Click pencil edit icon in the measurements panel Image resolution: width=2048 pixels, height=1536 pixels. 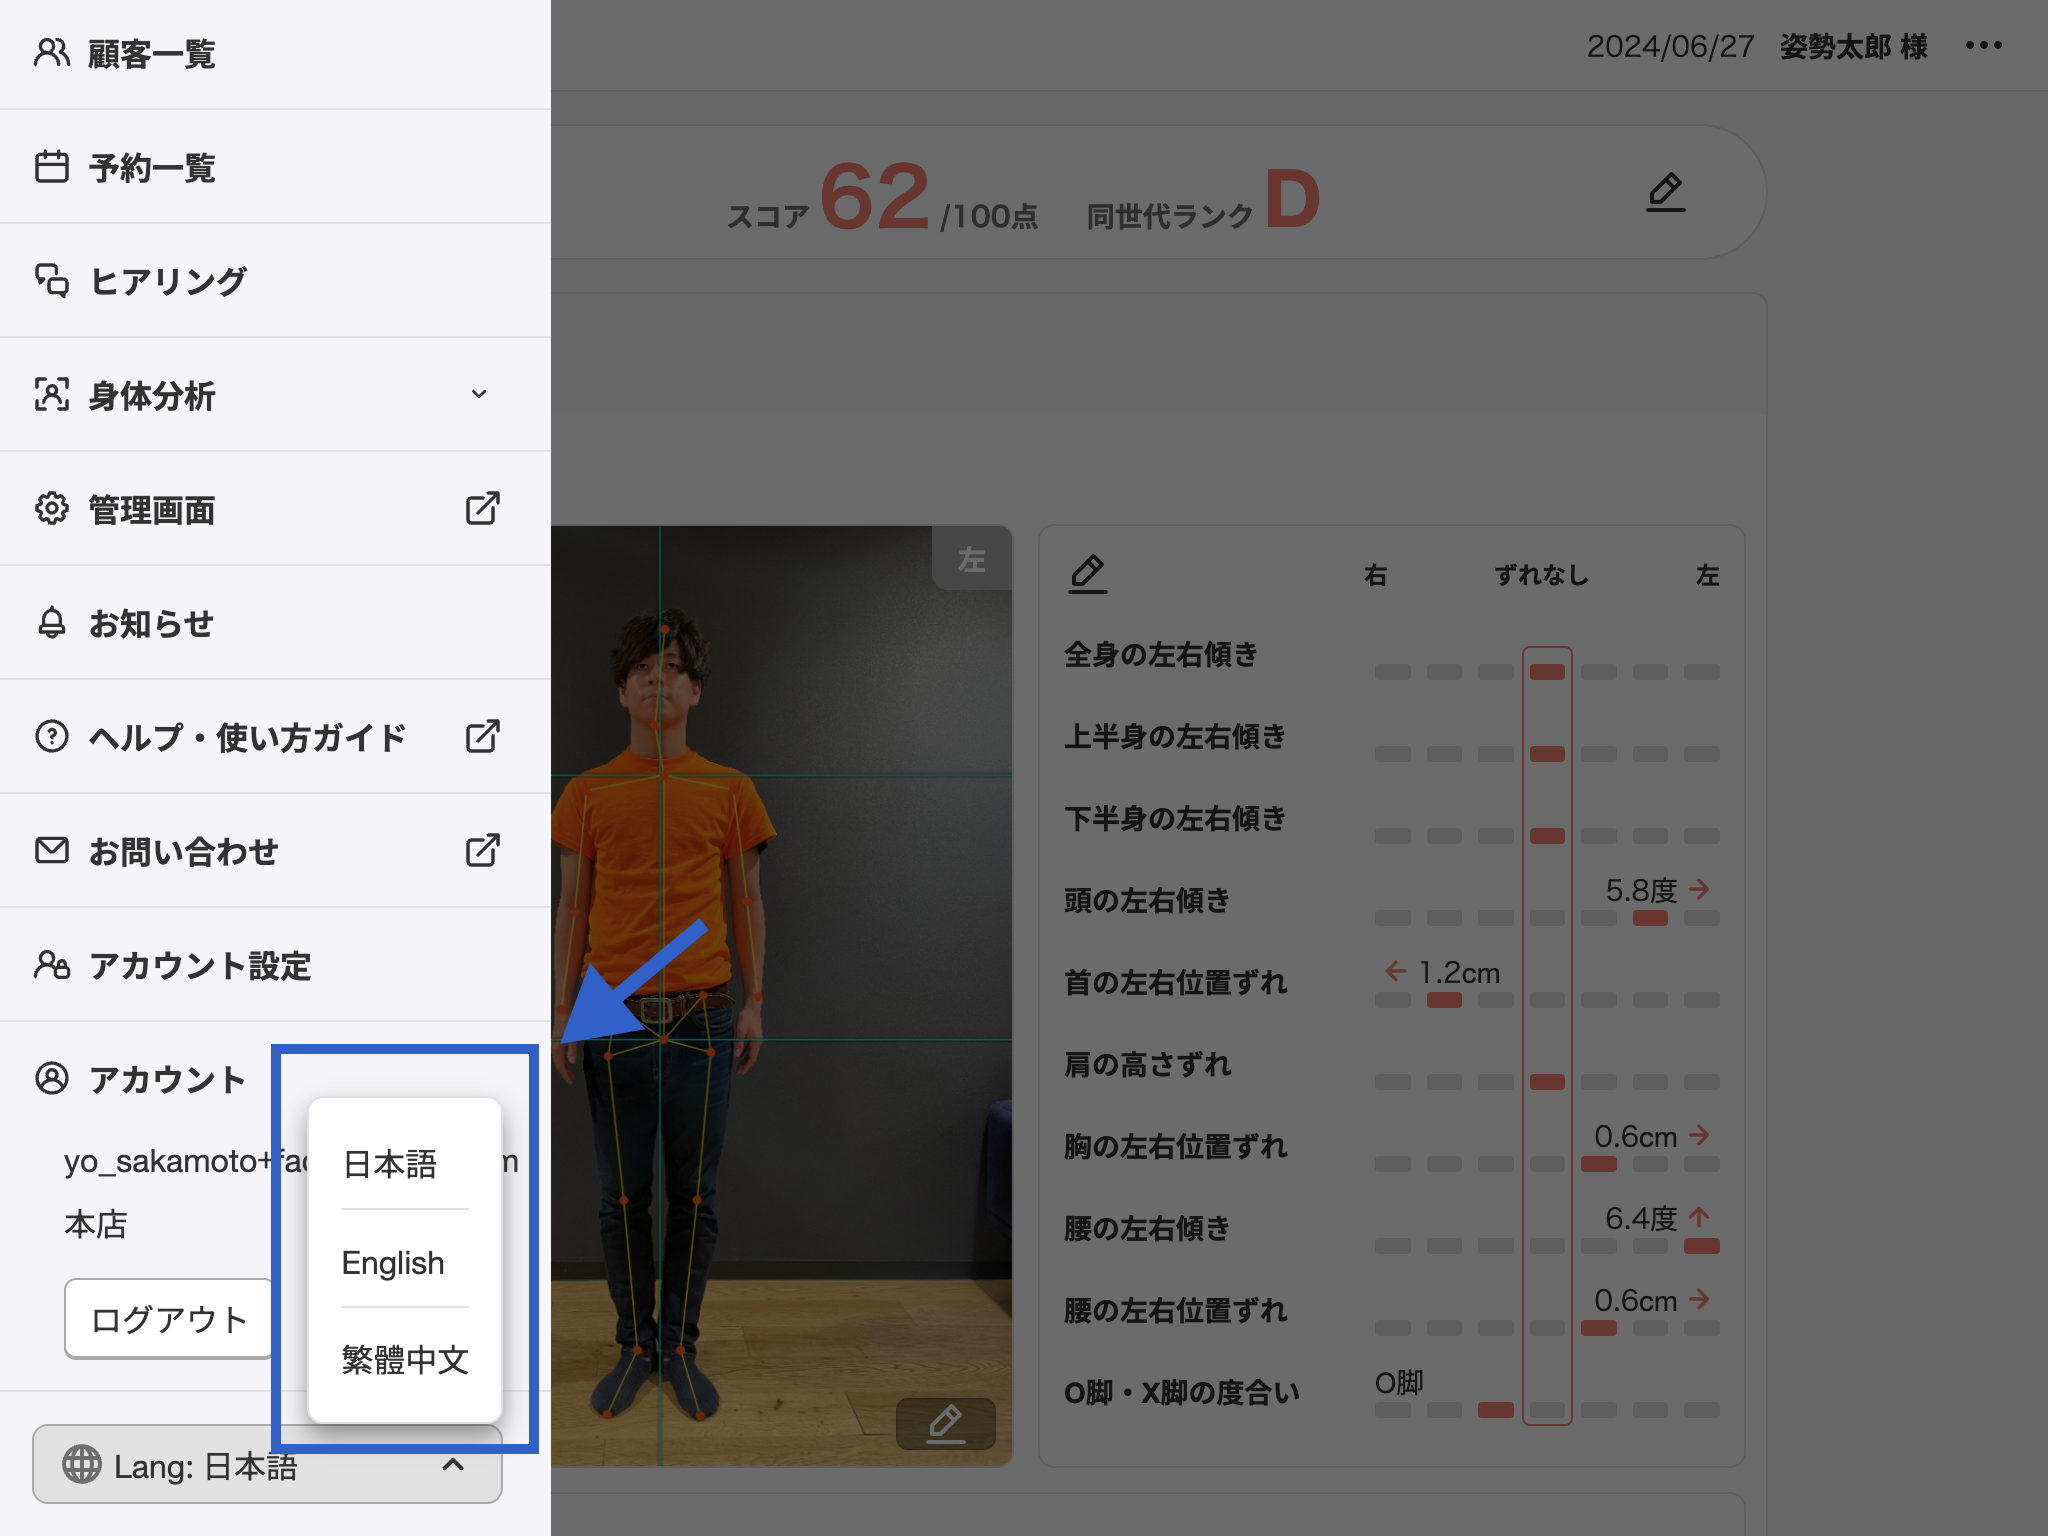(1087, 574)
